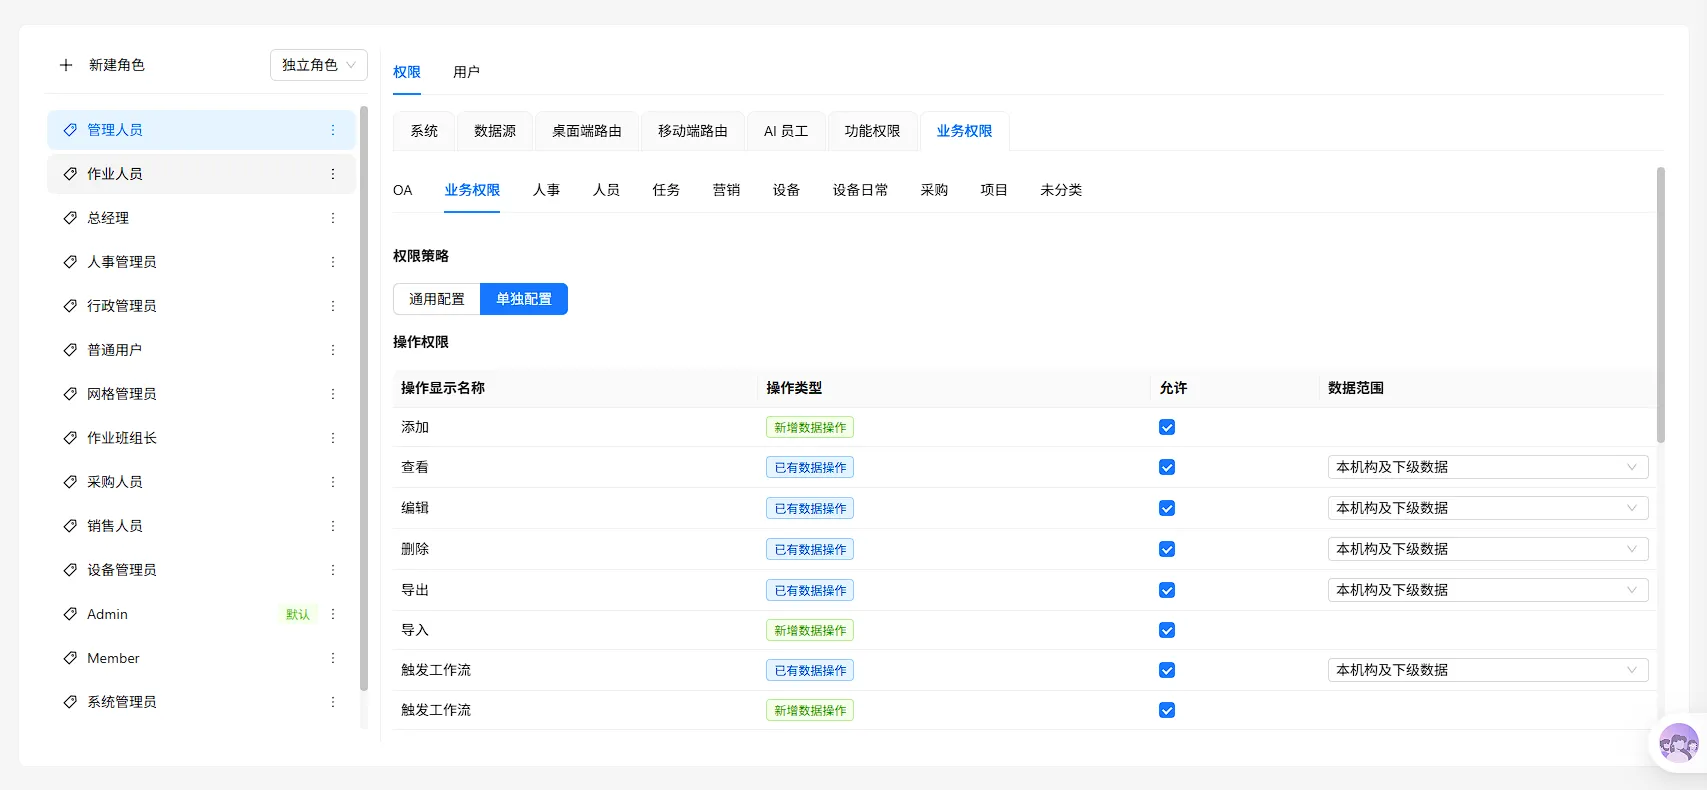Switch to the 系统 tab
Screen dimensions: 1707x790
[x=424, y=131]
